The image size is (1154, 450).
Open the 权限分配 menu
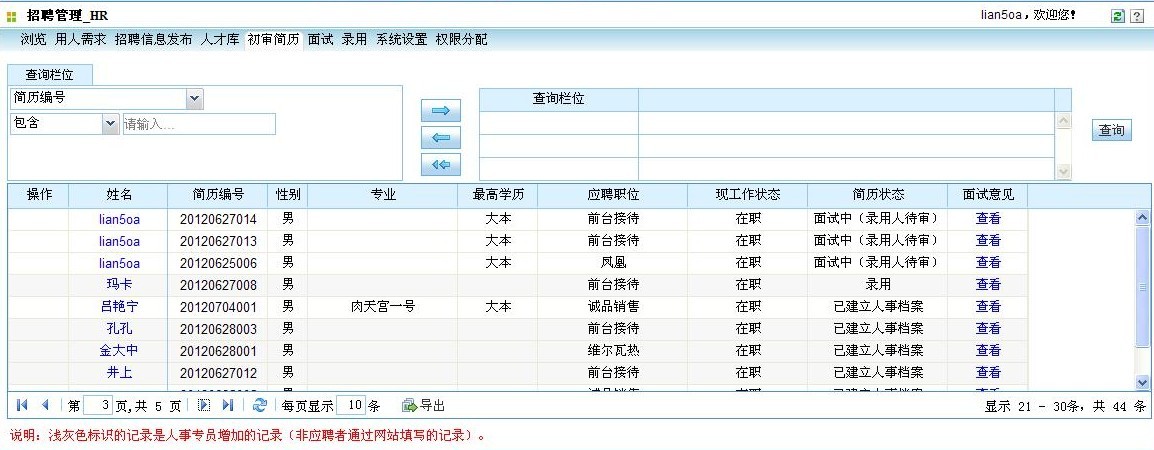coord(461,40)
